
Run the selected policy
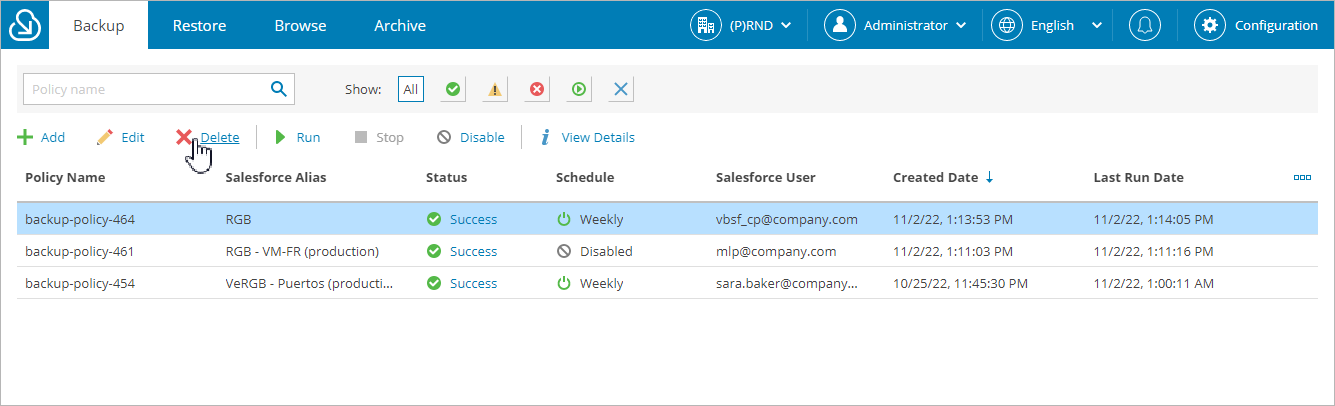tap(298, 137)
